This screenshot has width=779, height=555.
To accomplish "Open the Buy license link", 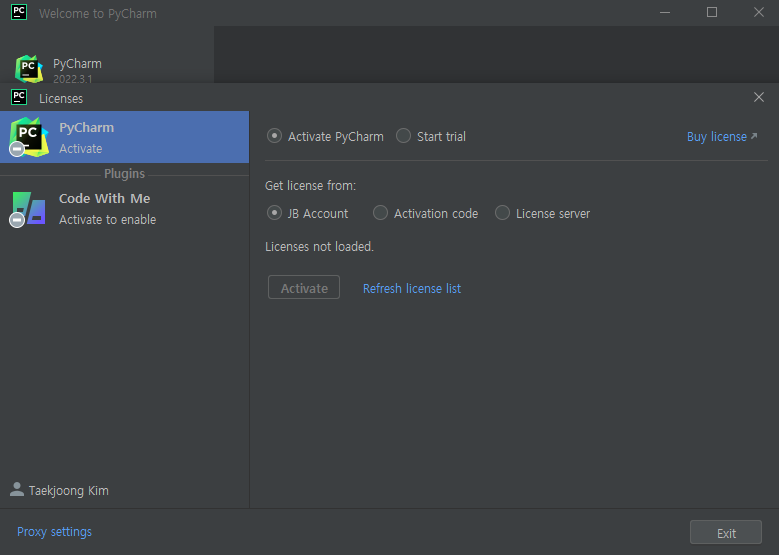I will click(x=716, y=137).
